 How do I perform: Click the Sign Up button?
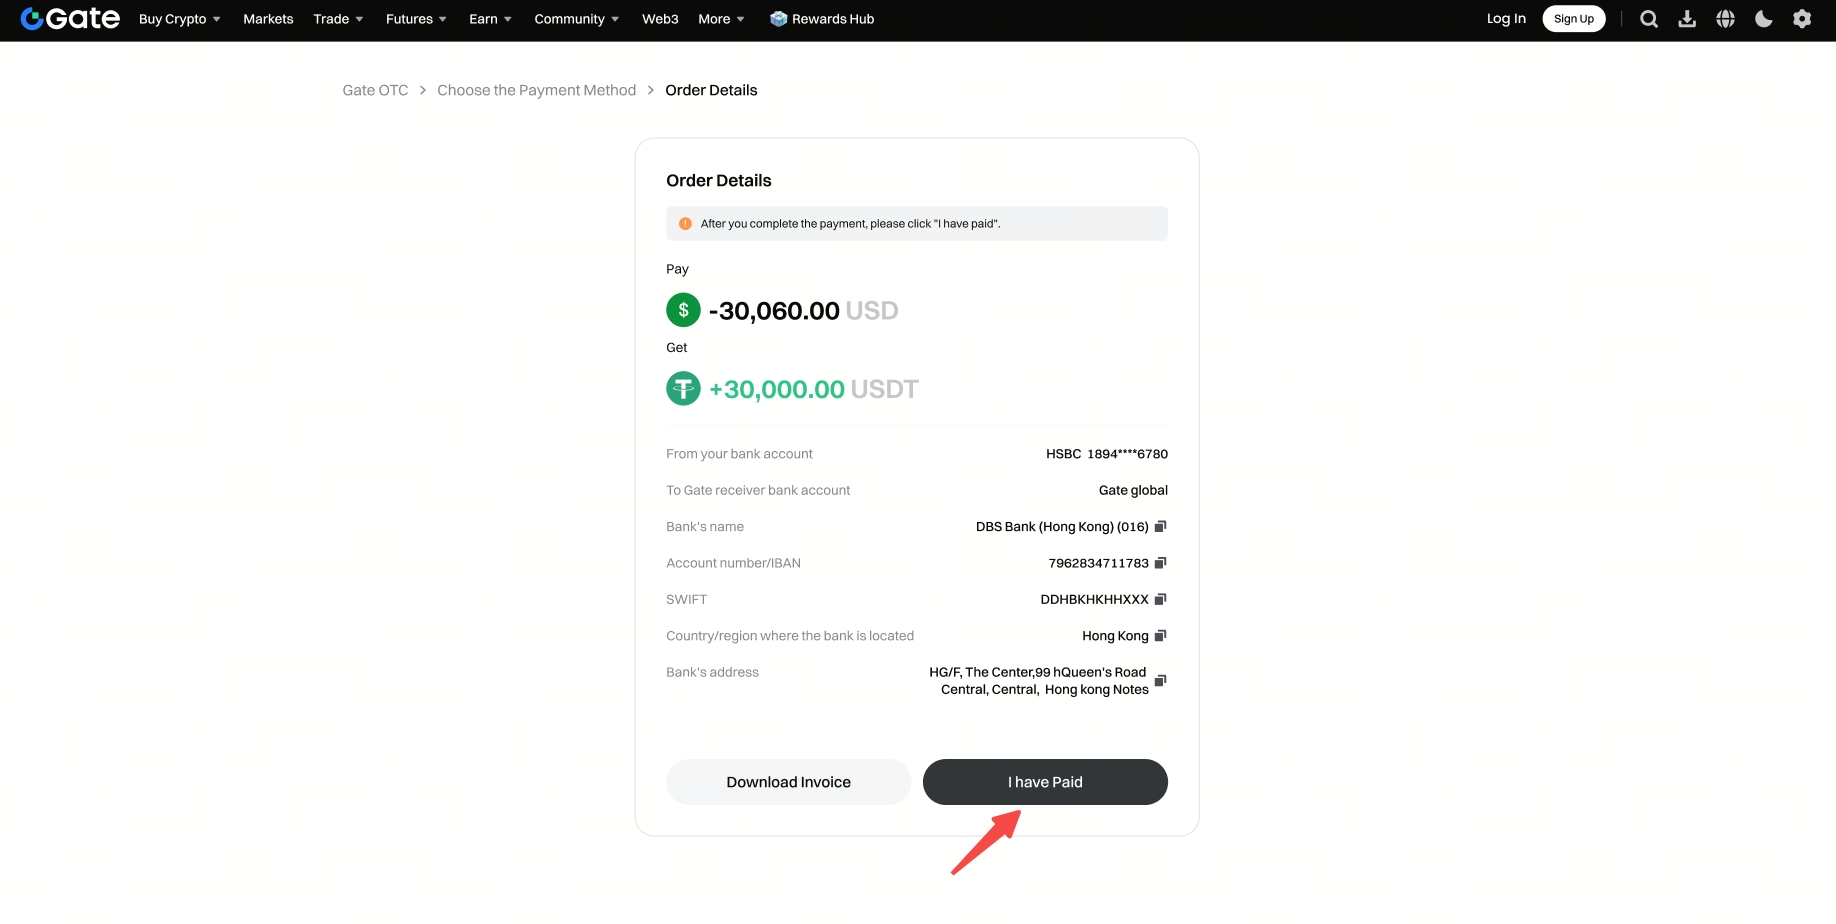[1574, 19]
